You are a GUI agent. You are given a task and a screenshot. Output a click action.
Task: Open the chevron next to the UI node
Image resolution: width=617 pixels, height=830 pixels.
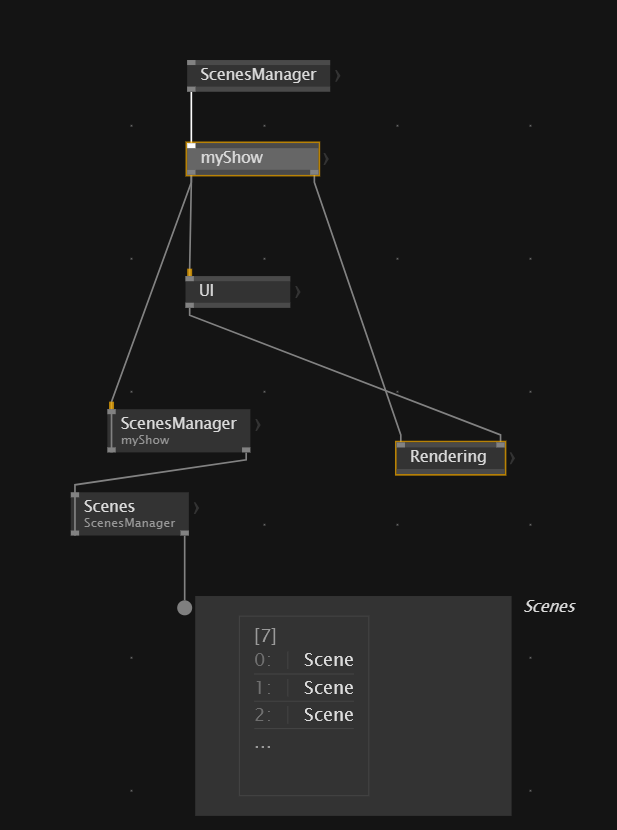pyautogui.click(x=297, y=292)
